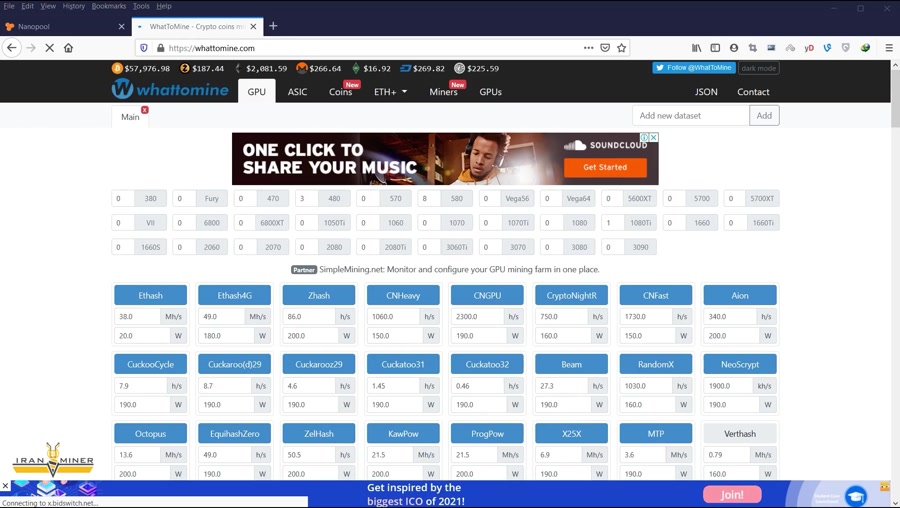Image resolution: width=900 pixels, height=508 pixels.
Task: Close the Nanopool tab
Action: (121, 26)
